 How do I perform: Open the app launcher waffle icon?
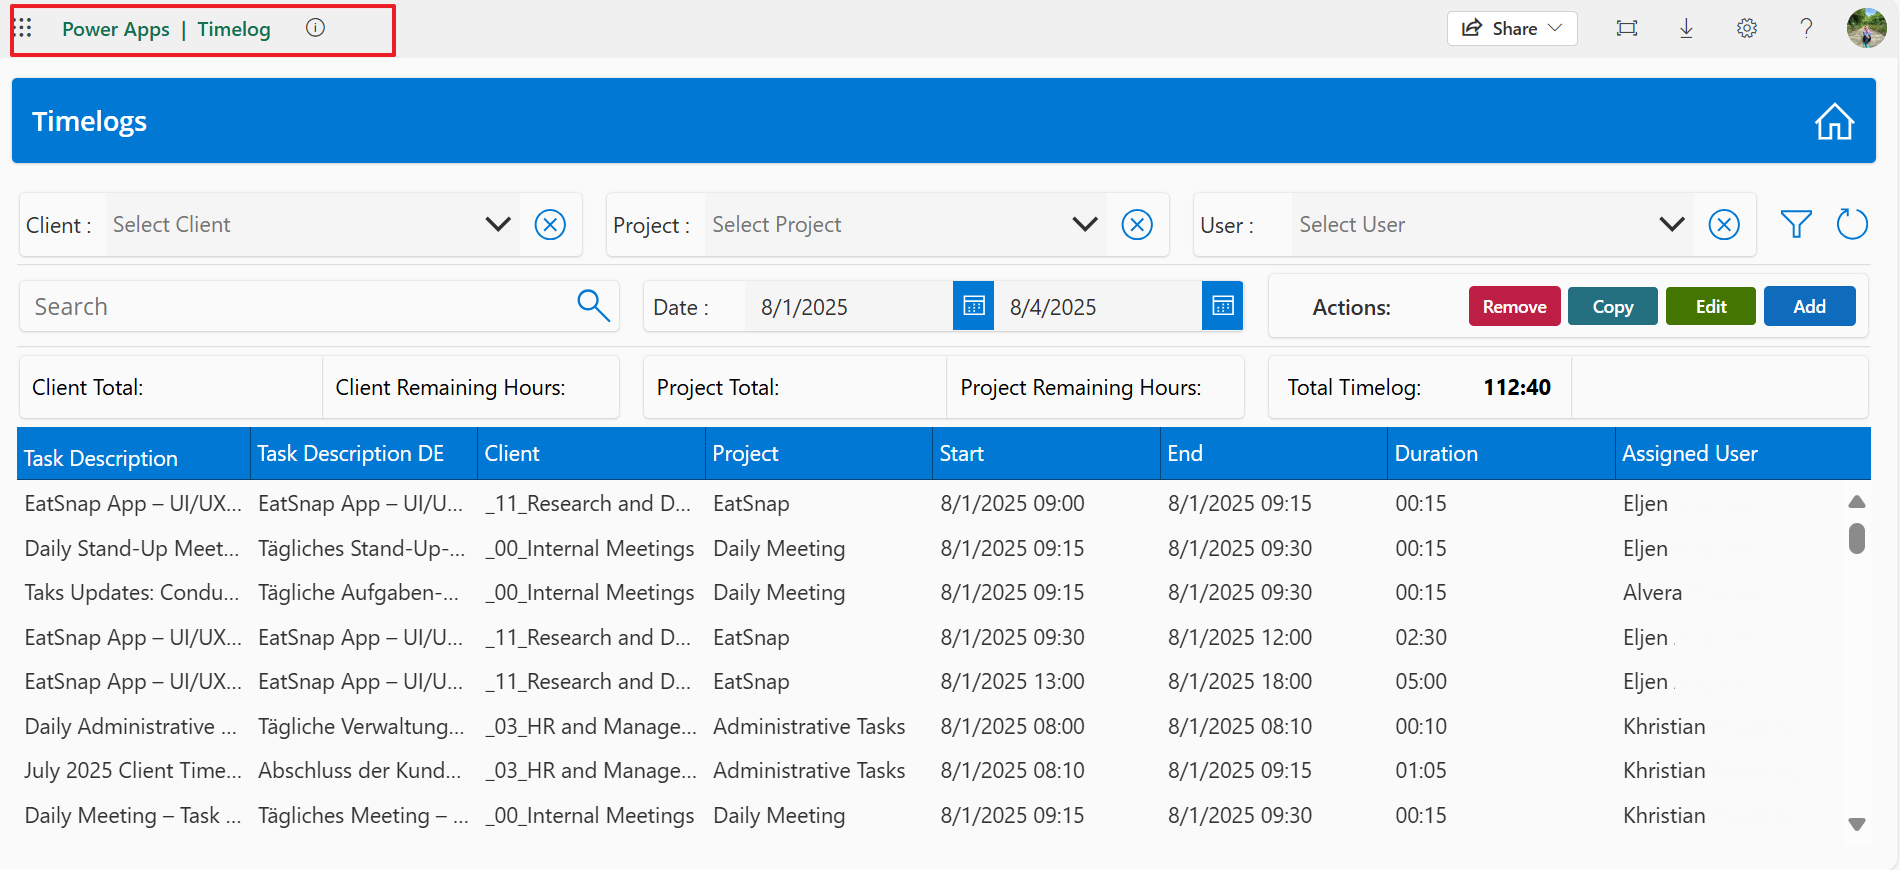[x=23, y=28]
